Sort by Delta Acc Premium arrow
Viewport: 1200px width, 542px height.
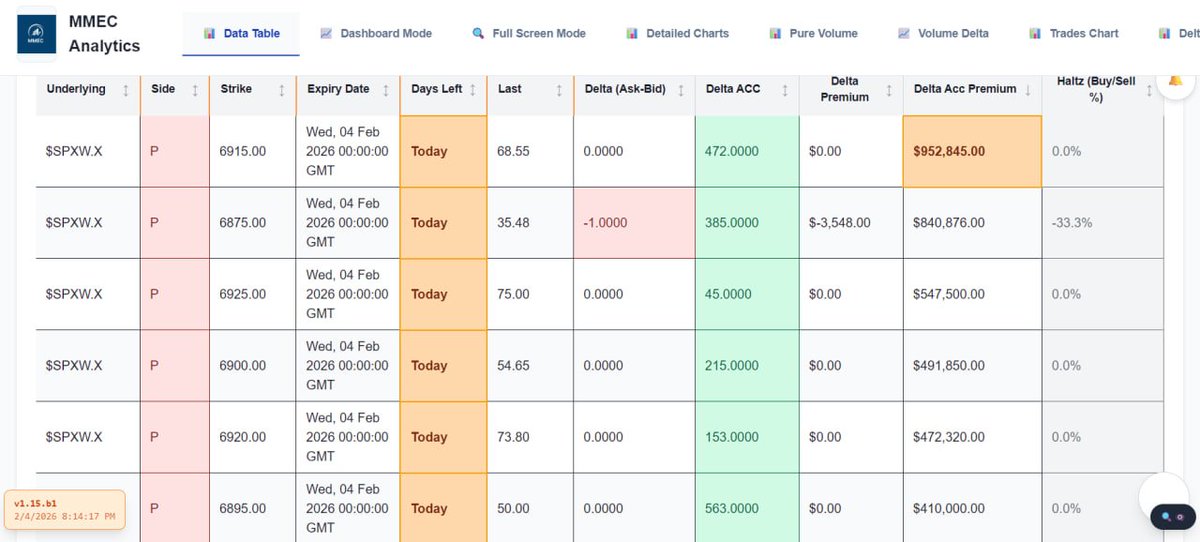coord(1028,90)
